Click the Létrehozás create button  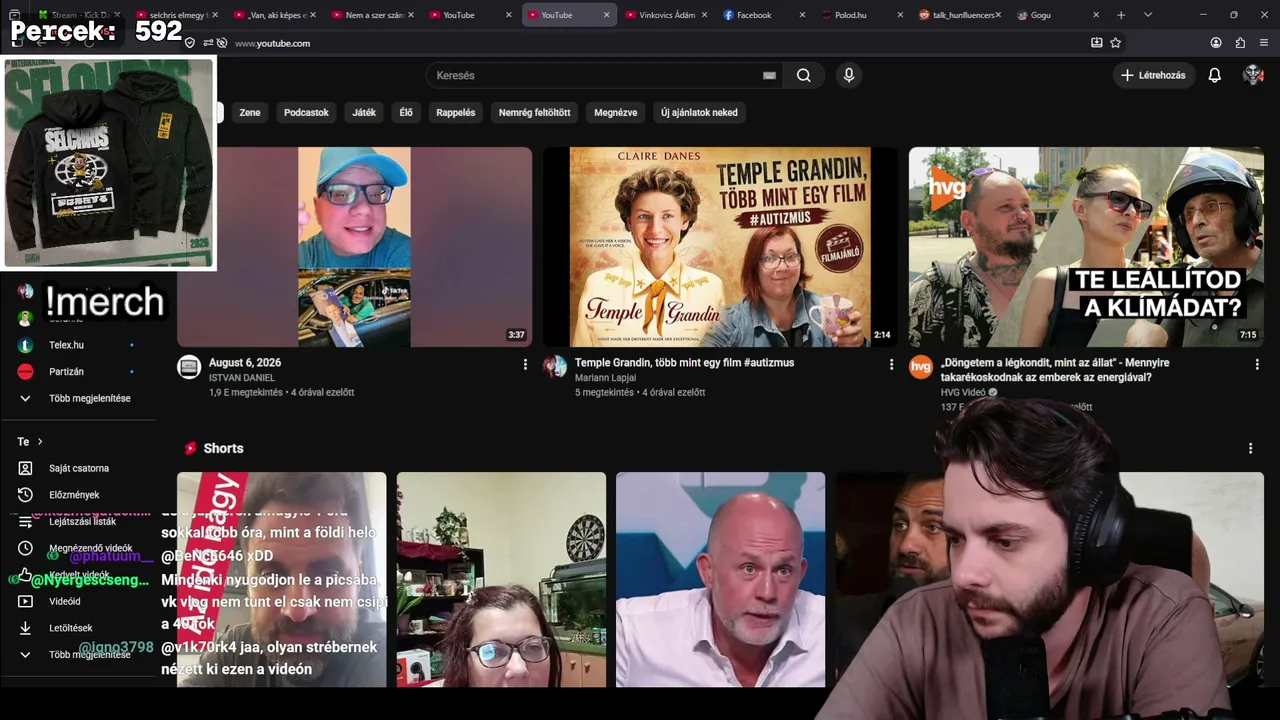click(1154, 75)
